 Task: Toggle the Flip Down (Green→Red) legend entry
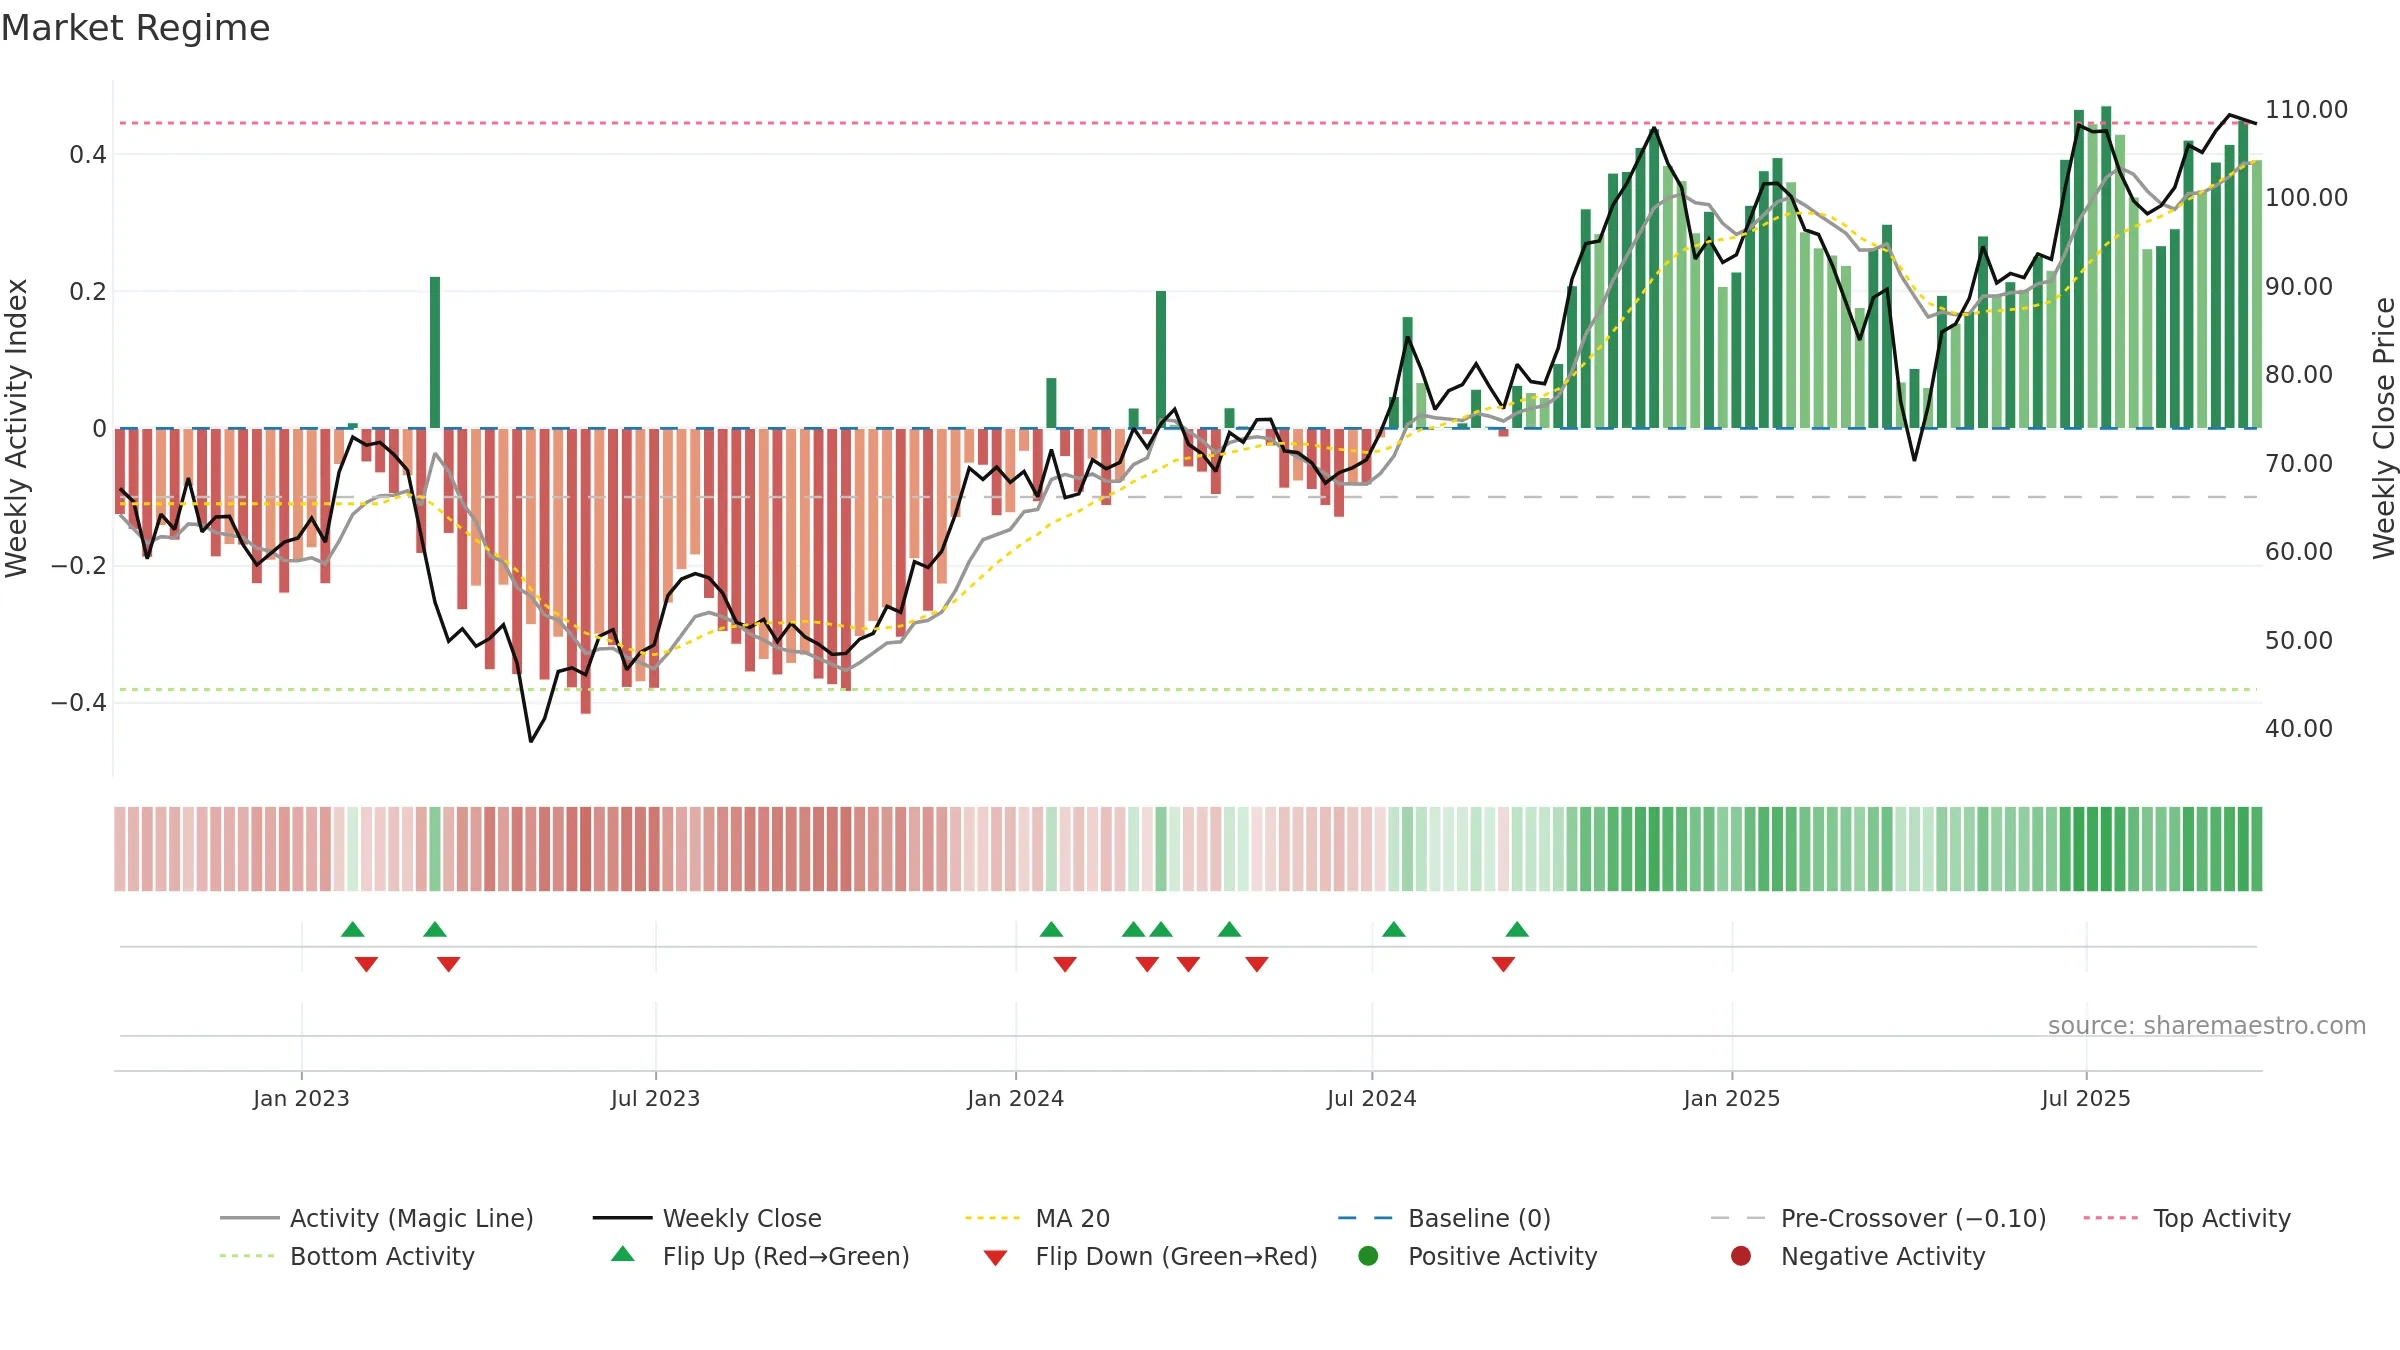(x=1150, y=1256)
